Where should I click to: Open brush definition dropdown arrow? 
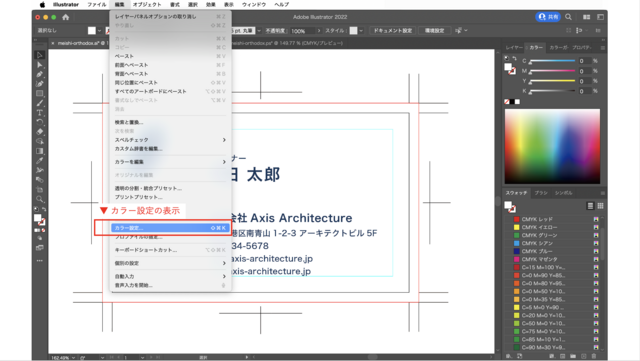(259, 31)
